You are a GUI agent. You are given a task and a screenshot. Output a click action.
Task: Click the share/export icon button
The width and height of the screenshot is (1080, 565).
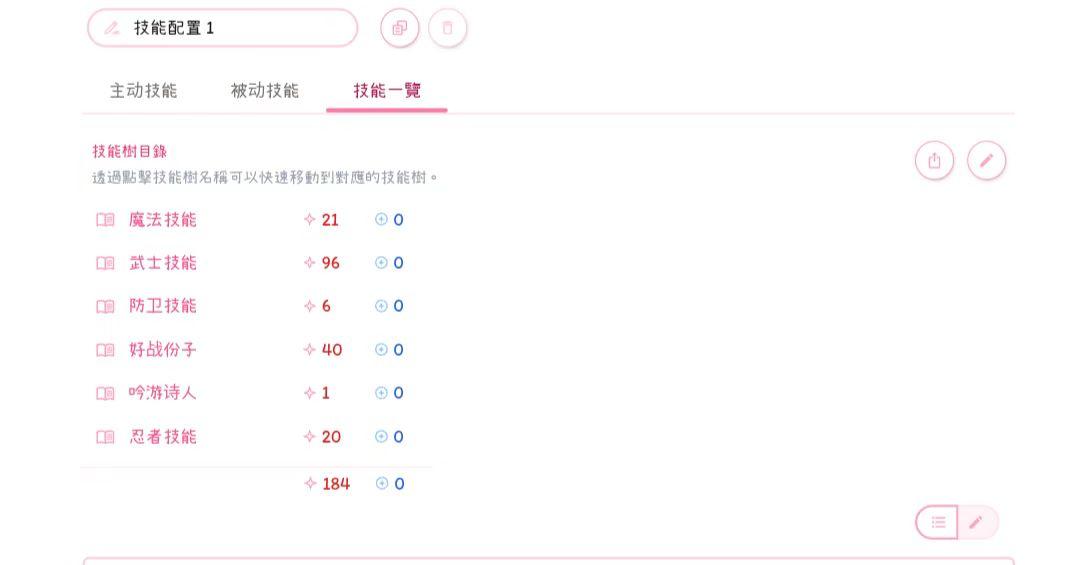(934, 160)
